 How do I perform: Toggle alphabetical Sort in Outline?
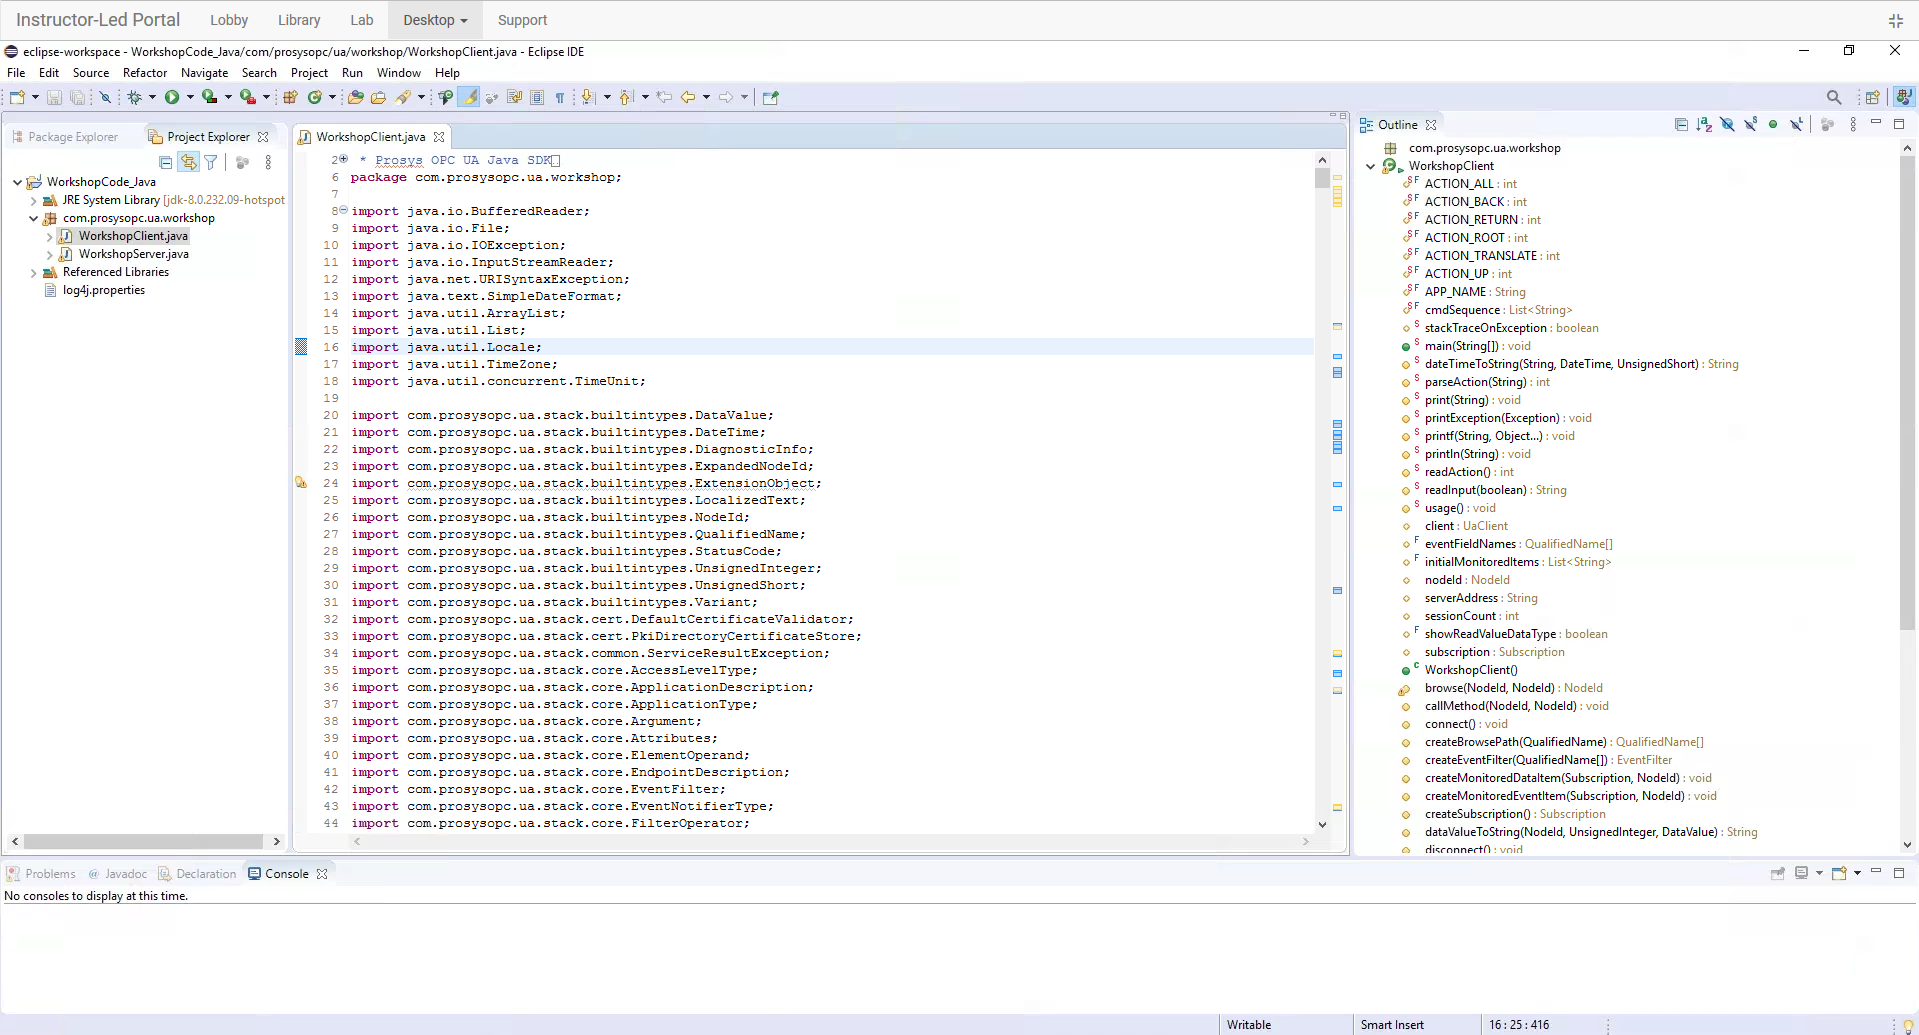1704,125
